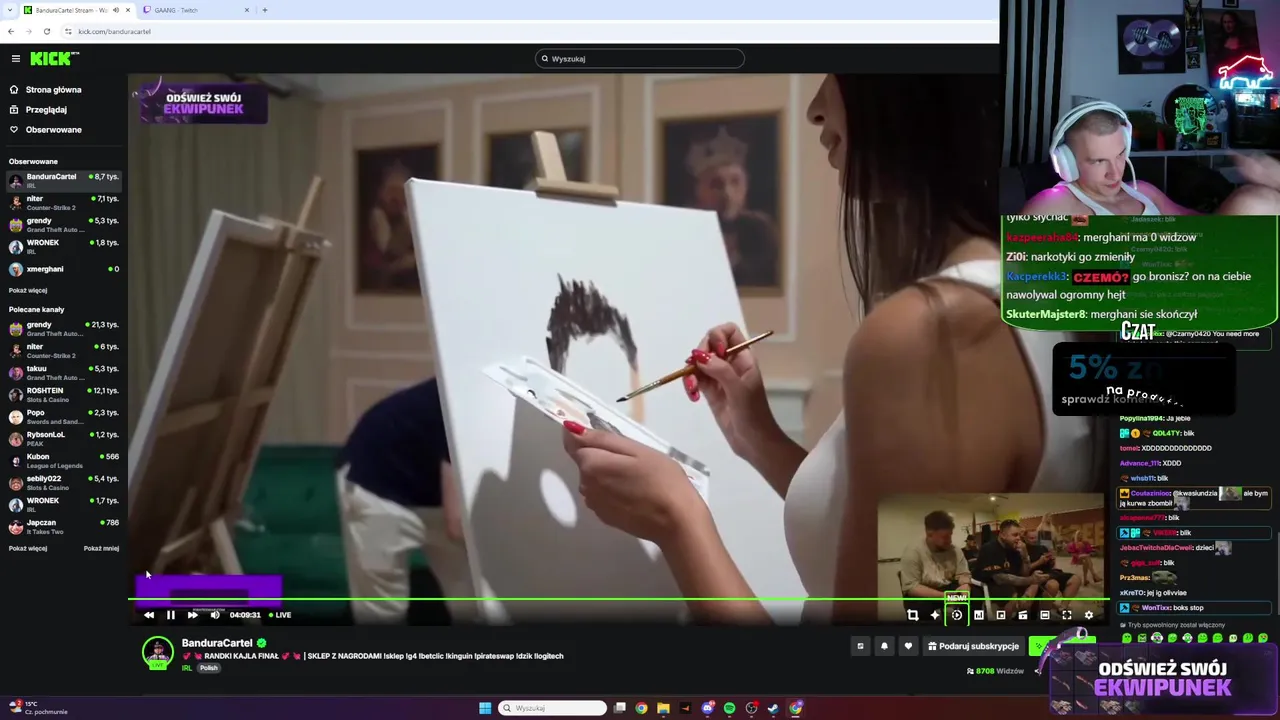Fast forward the stream player

(x=192, y=615)
